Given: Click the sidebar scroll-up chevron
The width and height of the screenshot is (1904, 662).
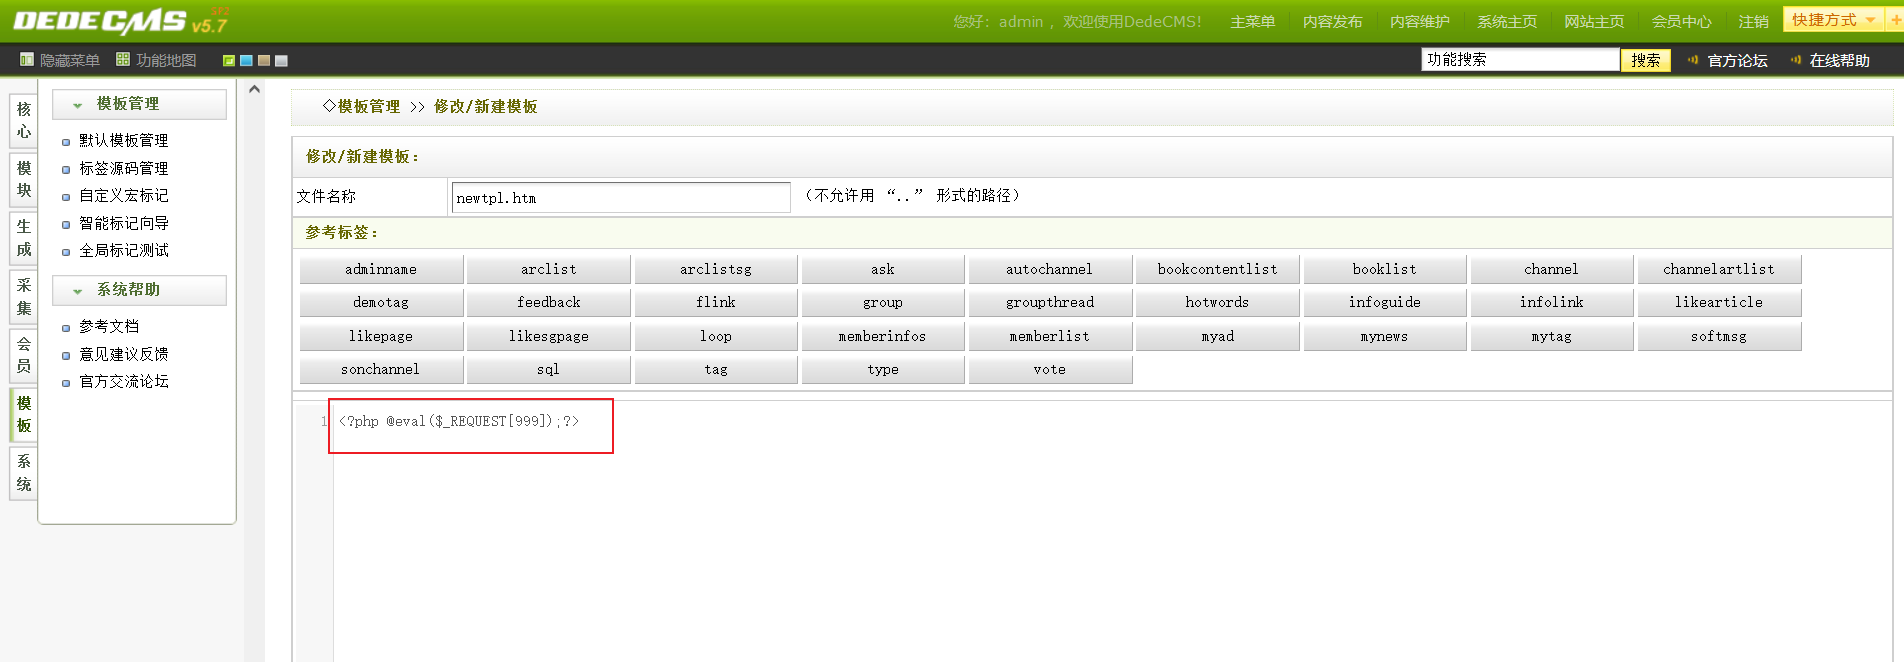Looking at the screenshot, I should point(254,89).
